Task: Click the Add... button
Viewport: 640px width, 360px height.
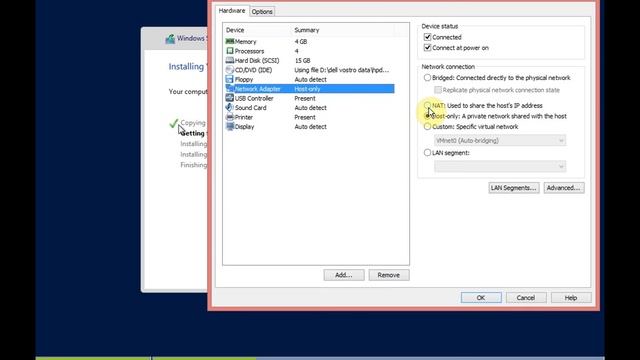Action: 344,275
